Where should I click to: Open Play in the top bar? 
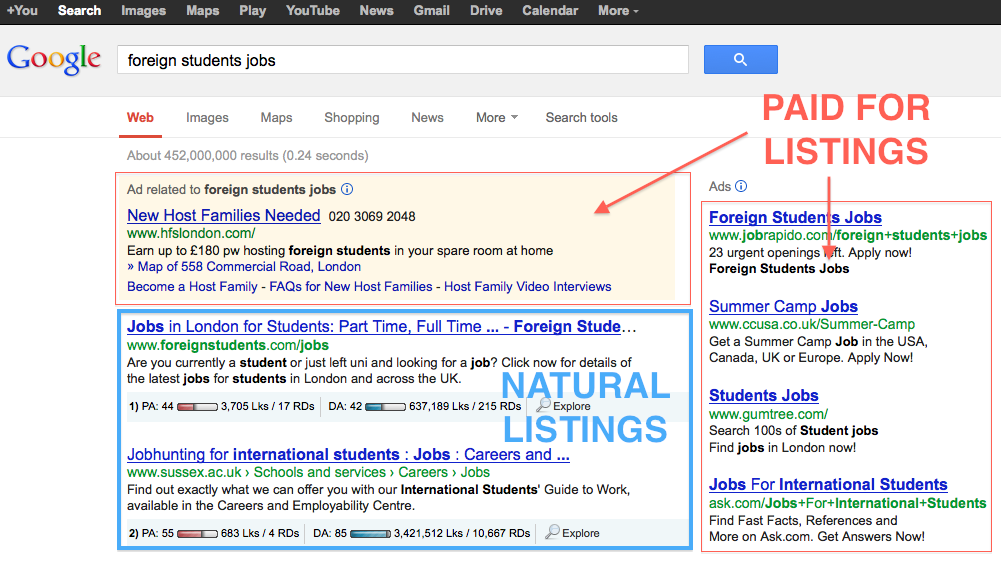[x=253, y=11]
